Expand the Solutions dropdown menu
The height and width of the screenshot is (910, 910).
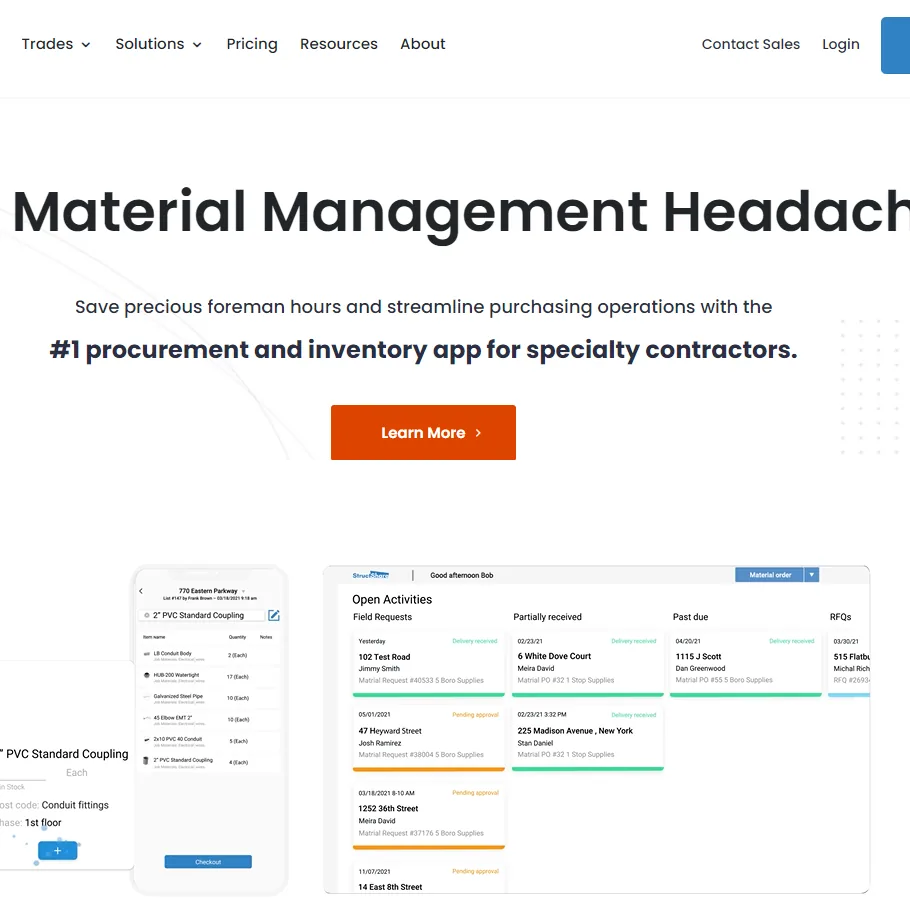point(158,44)
